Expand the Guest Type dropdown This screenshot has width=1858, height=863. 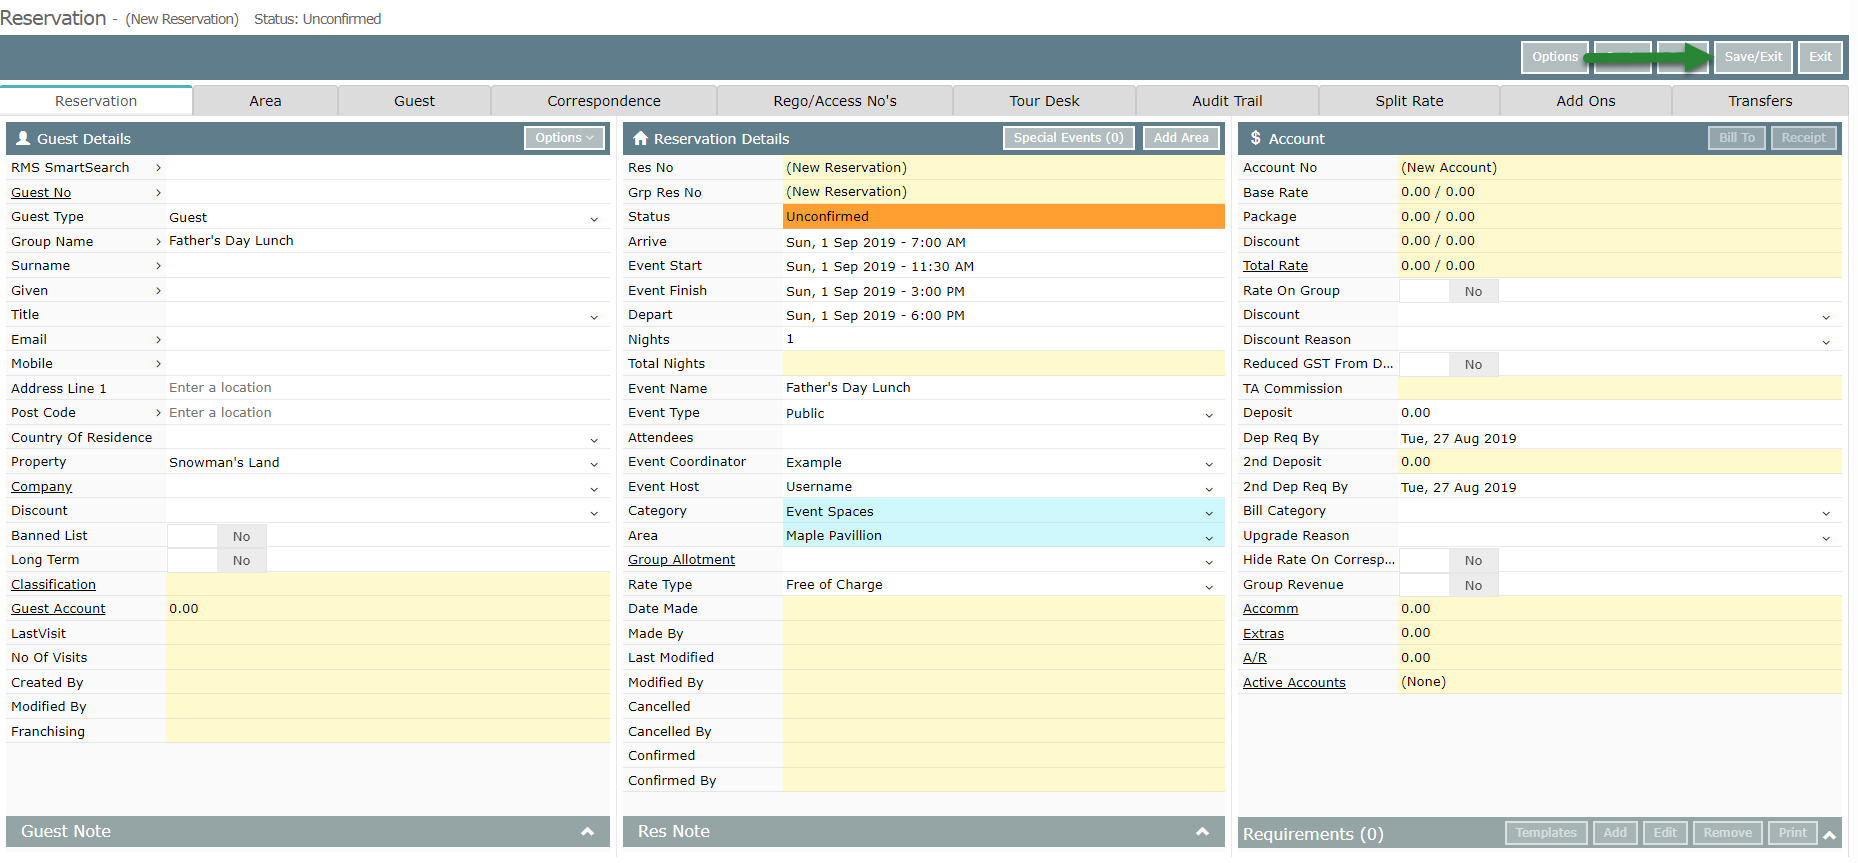point(594,219)
